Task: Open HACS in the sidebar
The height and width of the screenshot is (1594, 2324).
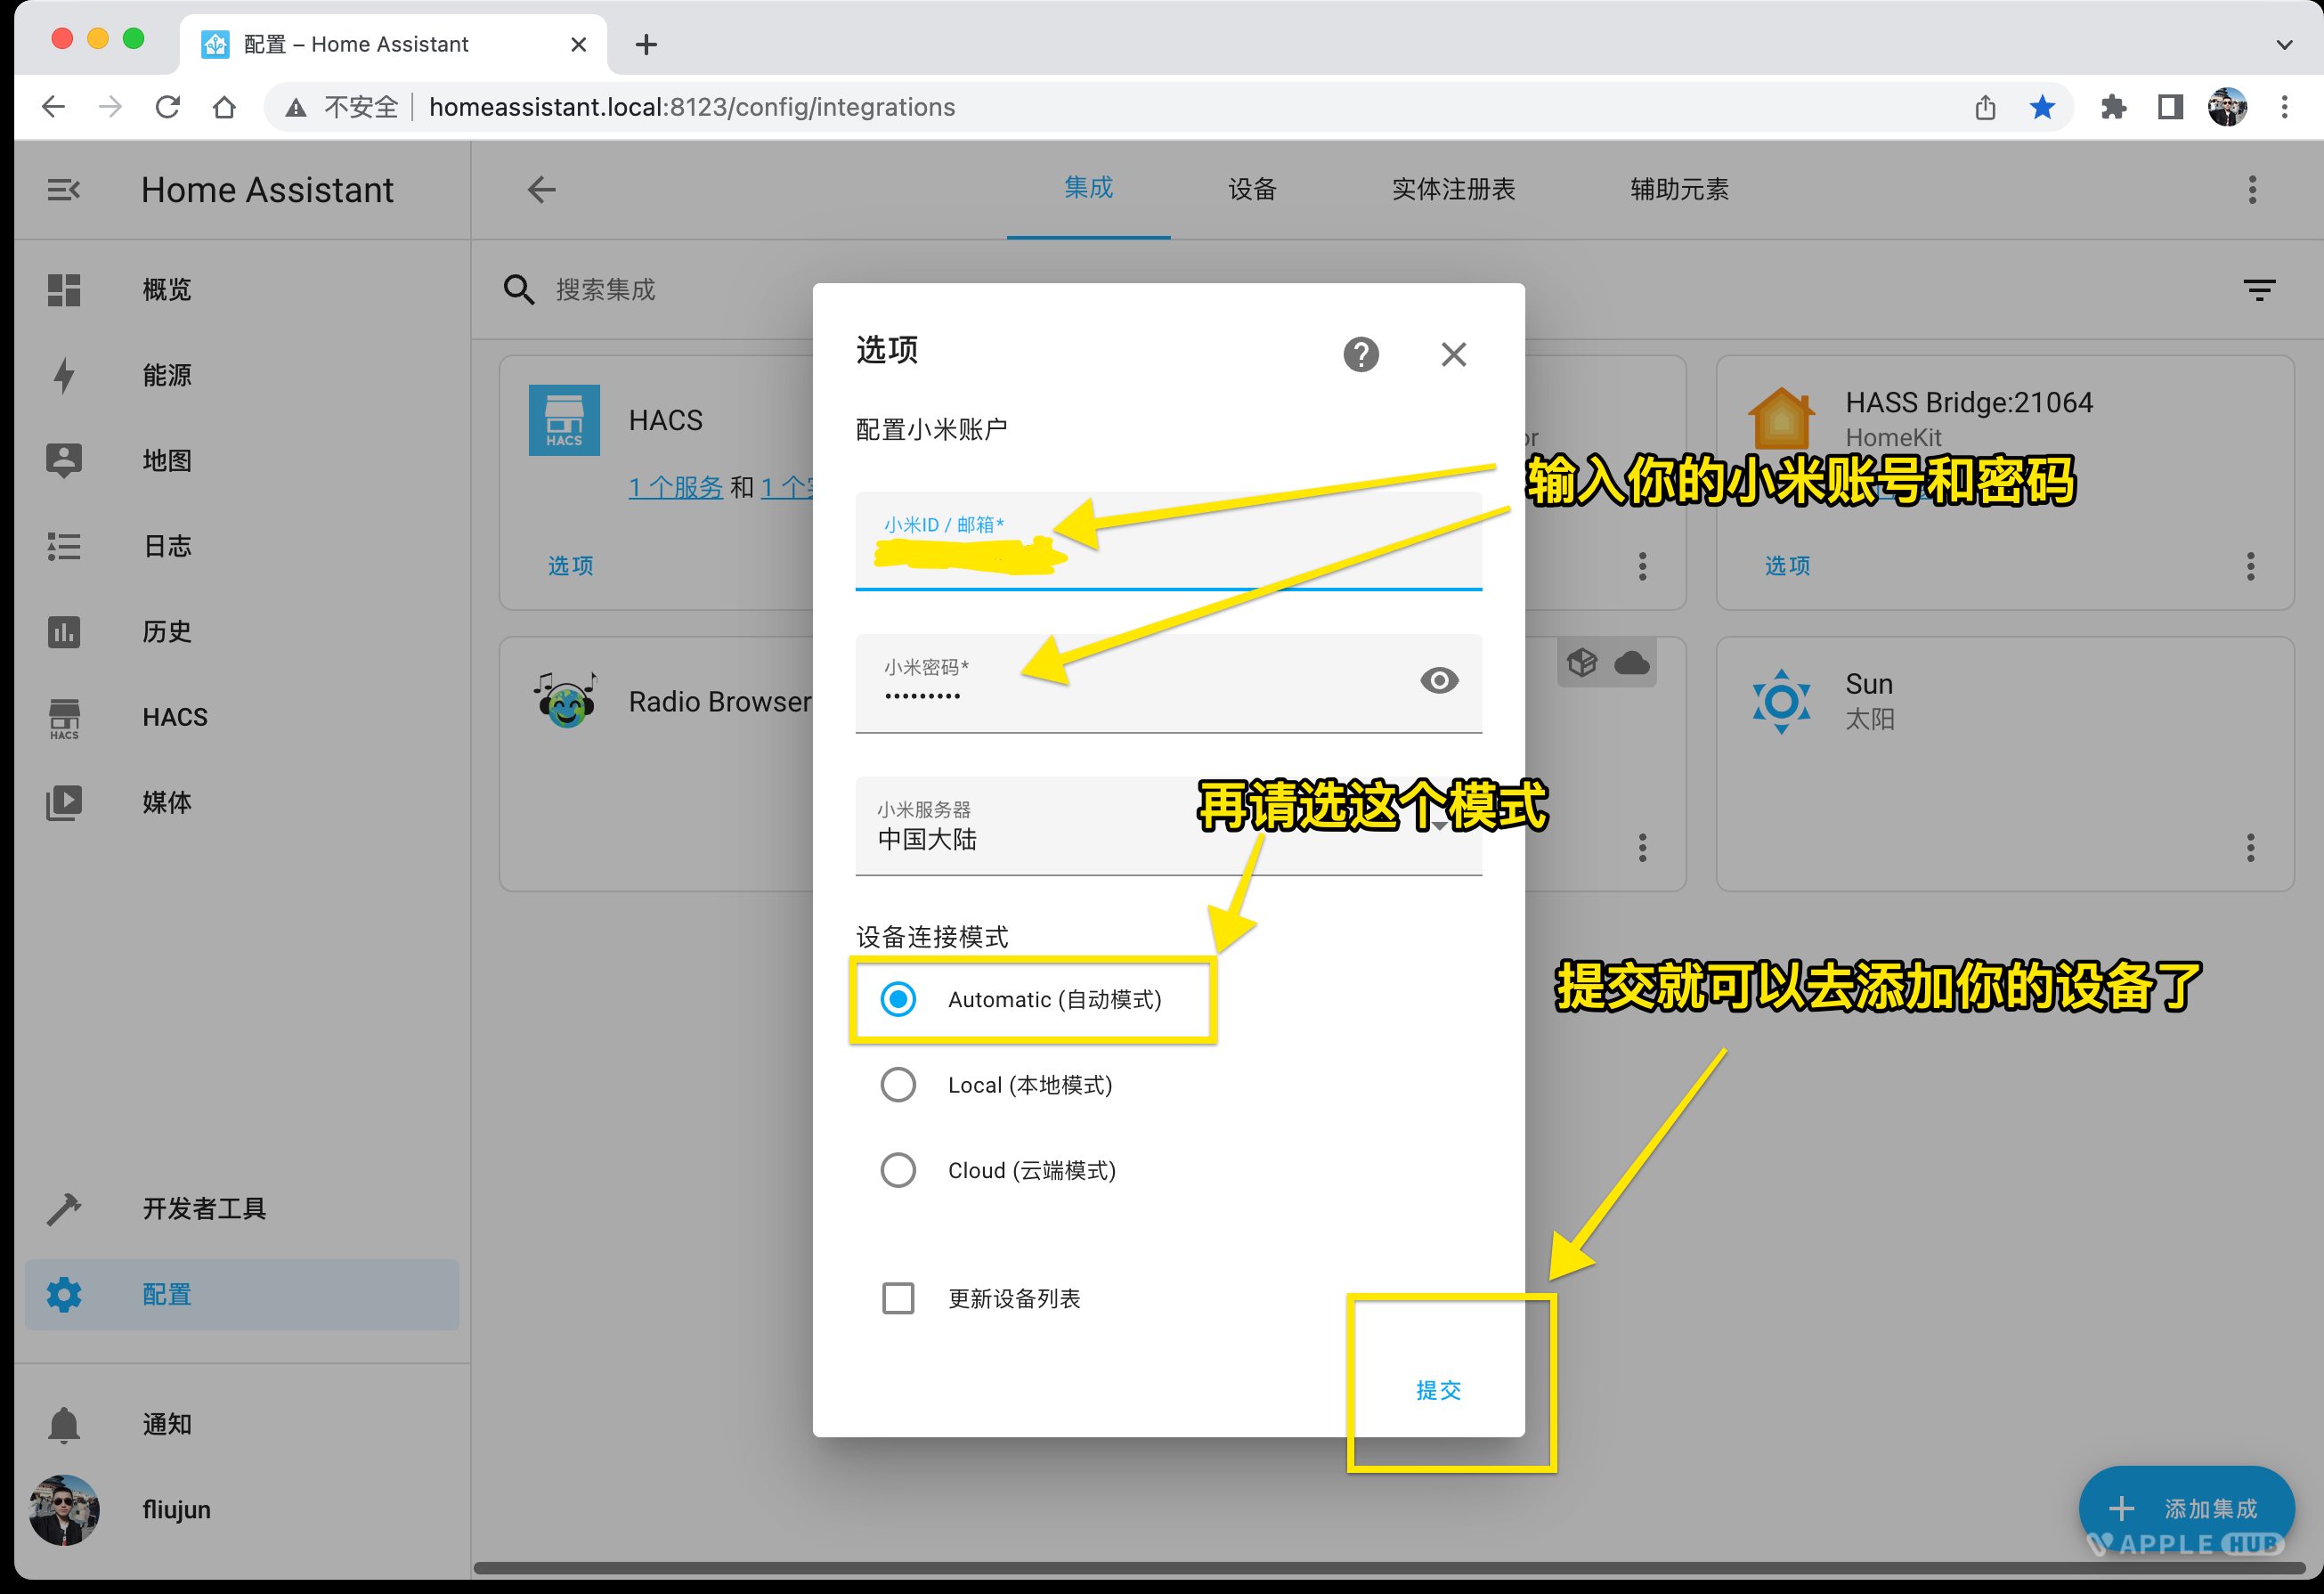Action: (x=174, y=717)
